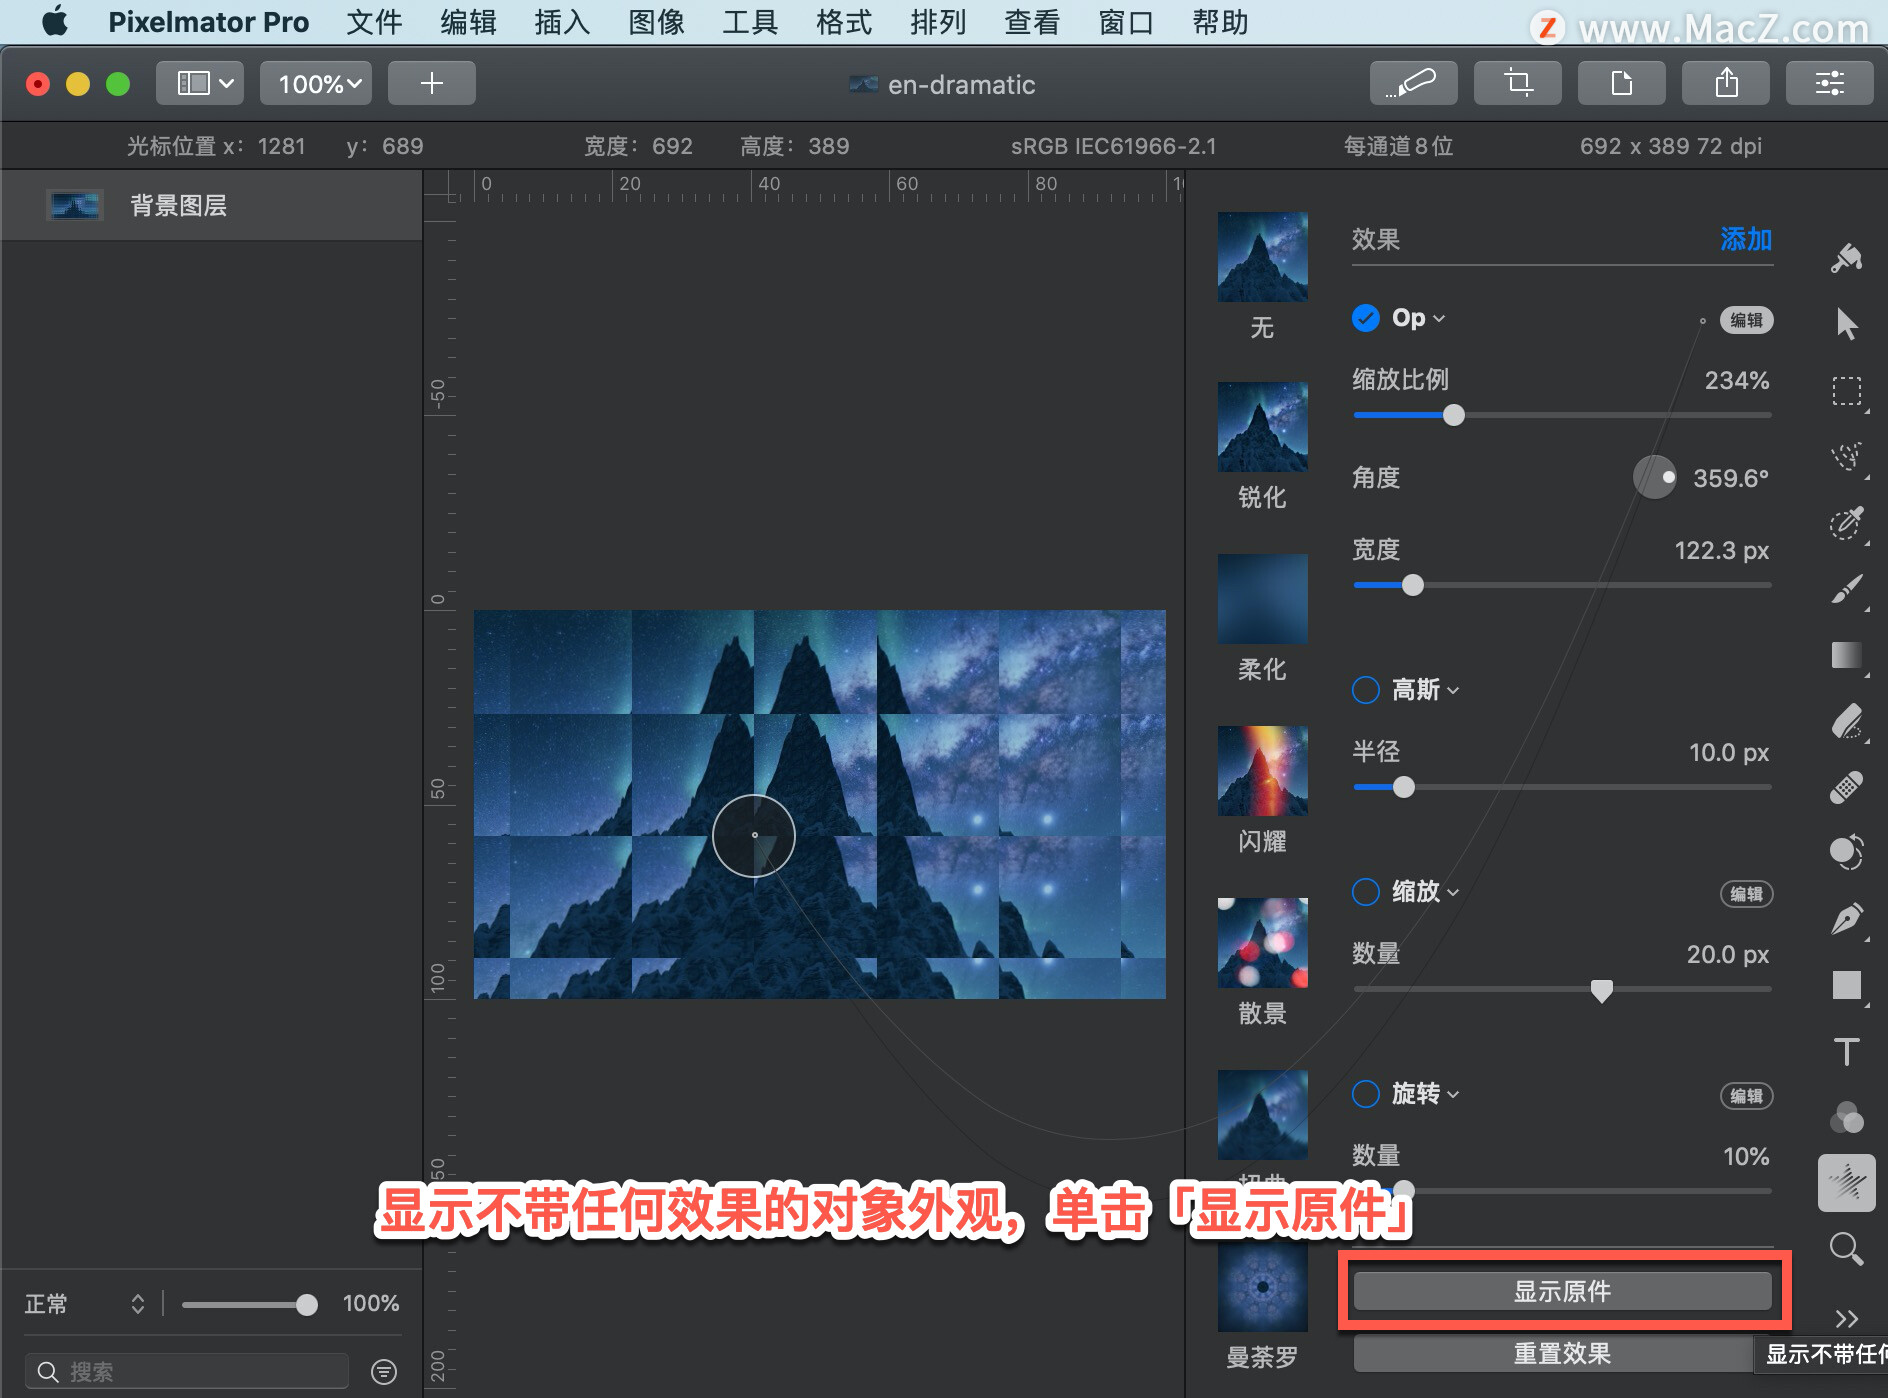Select the Zoom magnifier tool
The height and width of the screenshot is (1398, 1888).
[1846, 1249]
